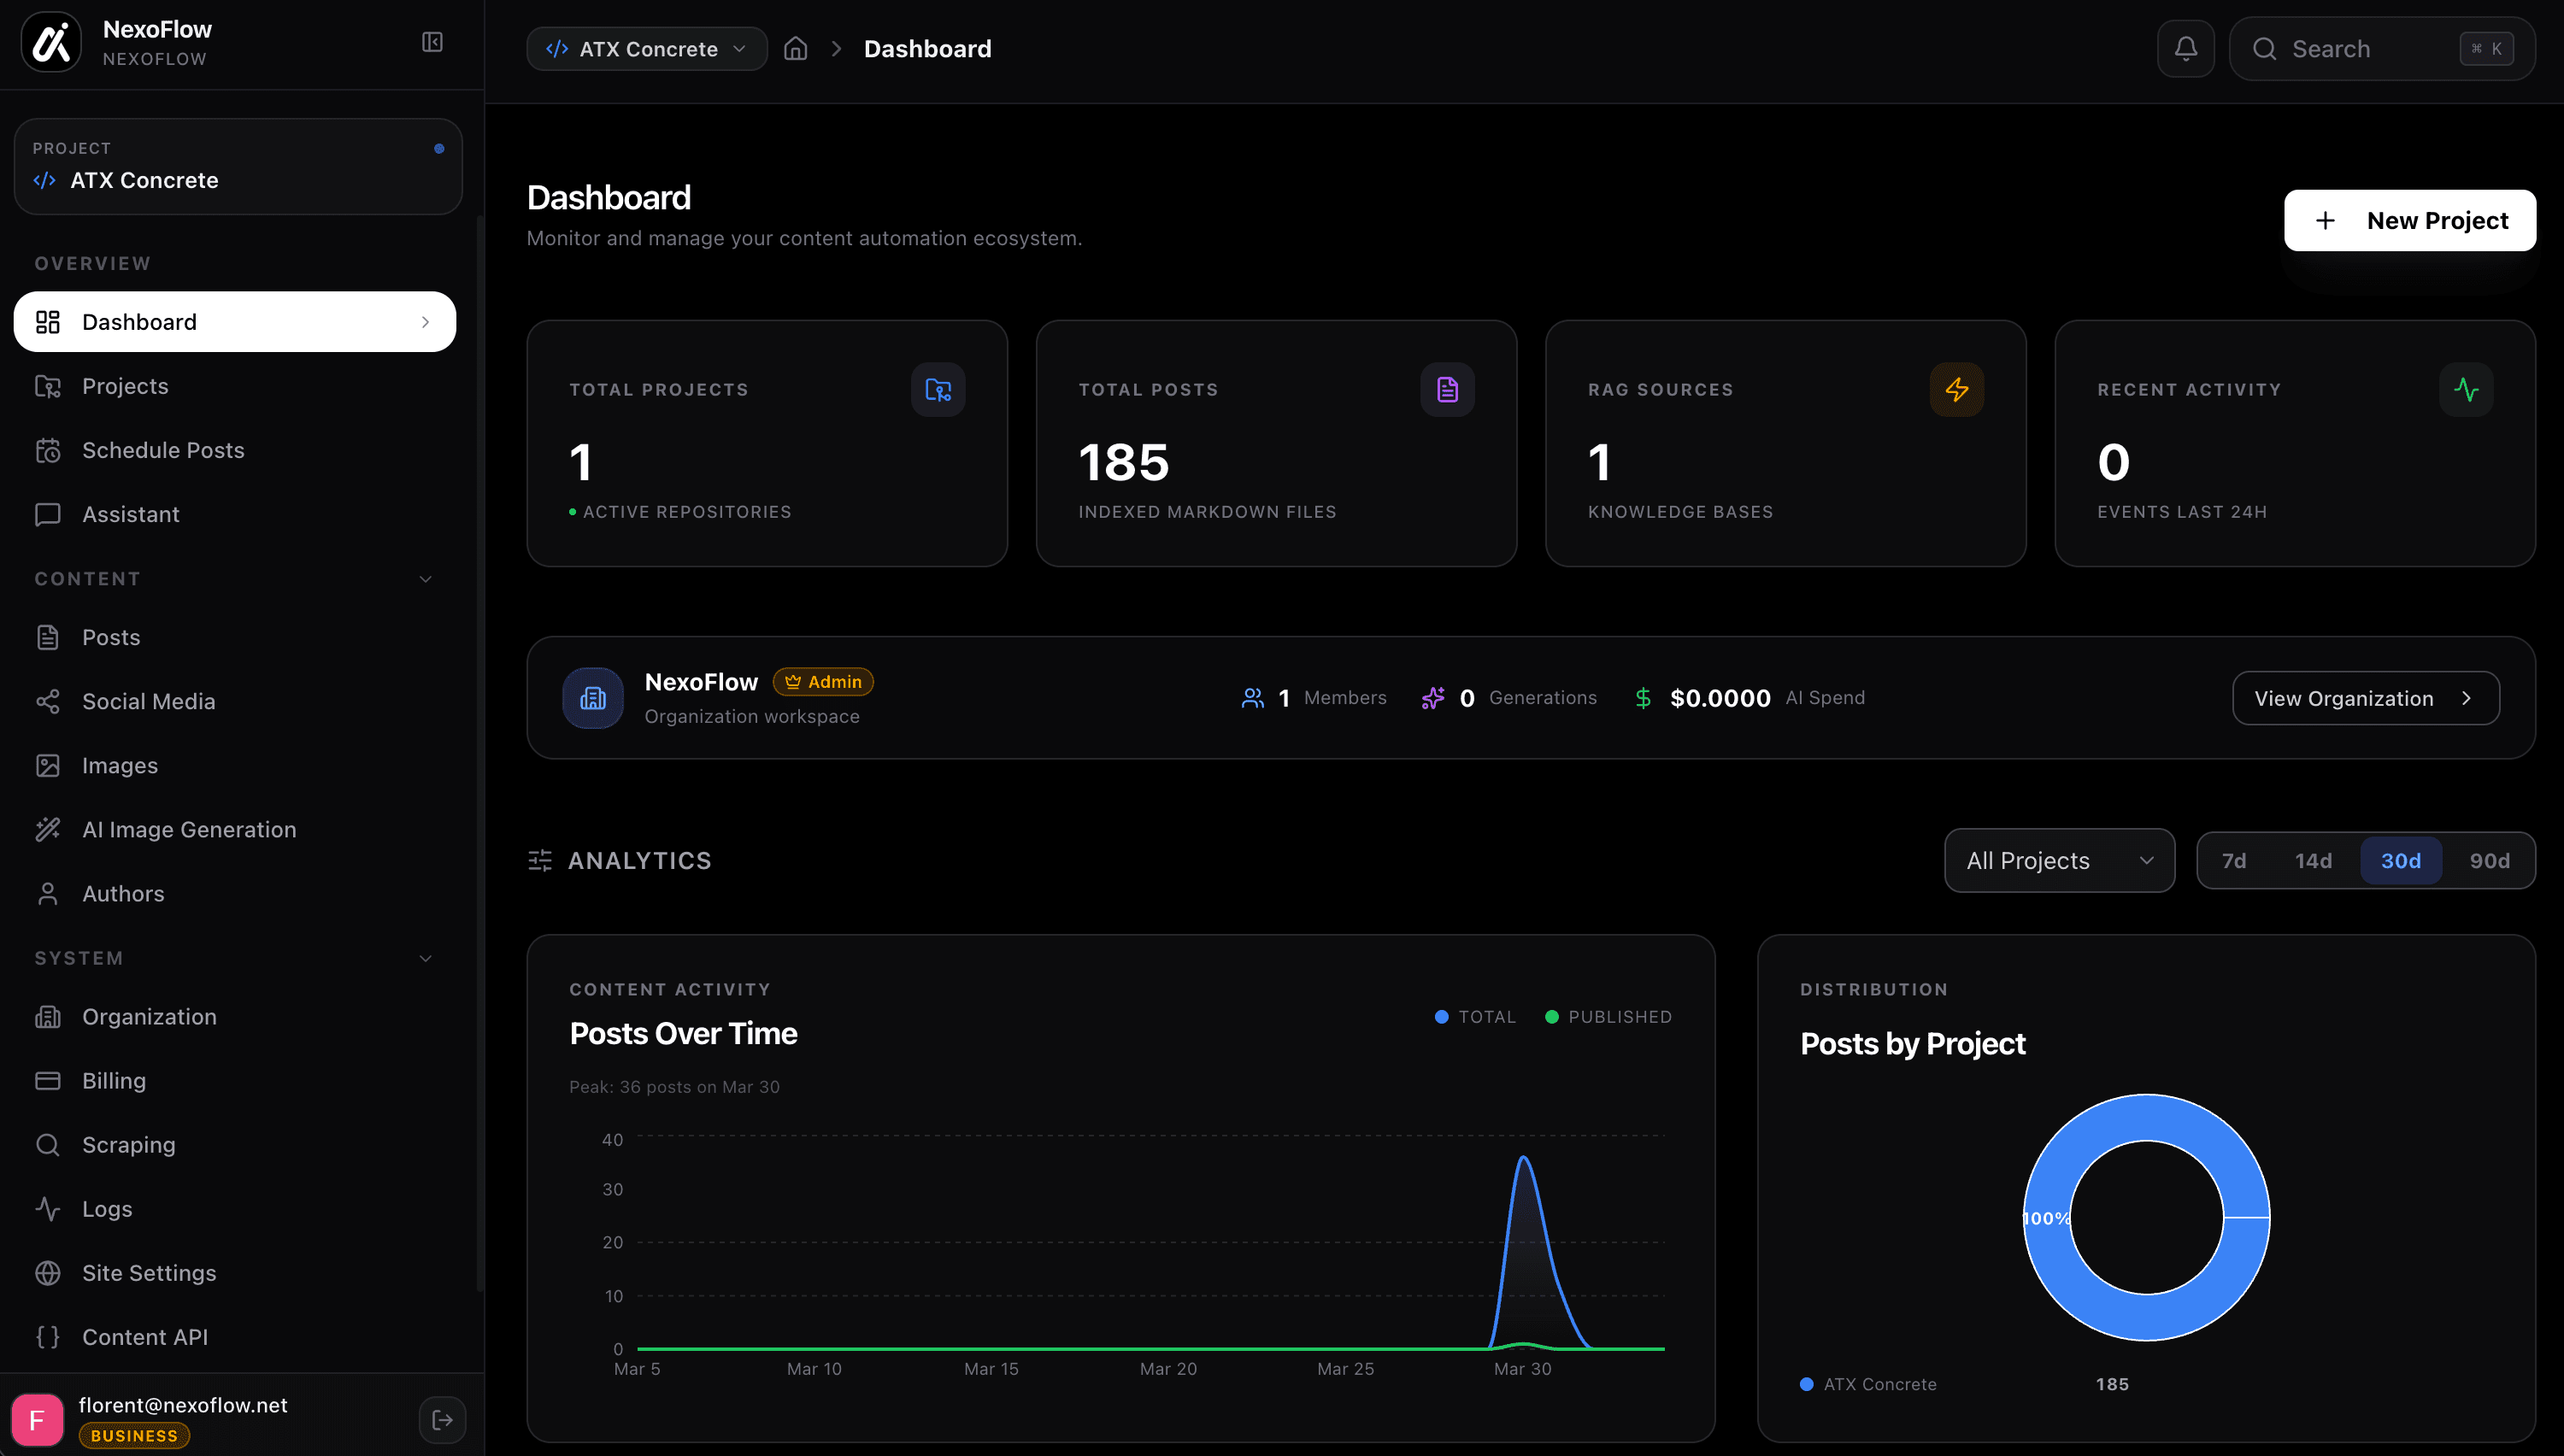Toggle the PUBLISHED series in the chart legend

(x=1607, y=1016)
